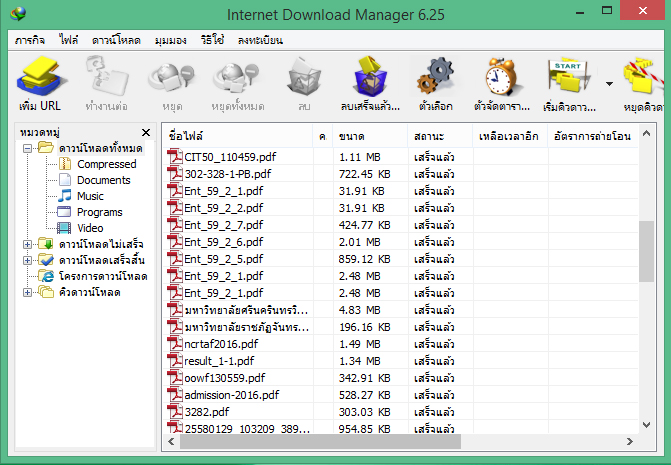
Task: Sort by เหลือเวลาอีก column header
Action: (510, 136)
